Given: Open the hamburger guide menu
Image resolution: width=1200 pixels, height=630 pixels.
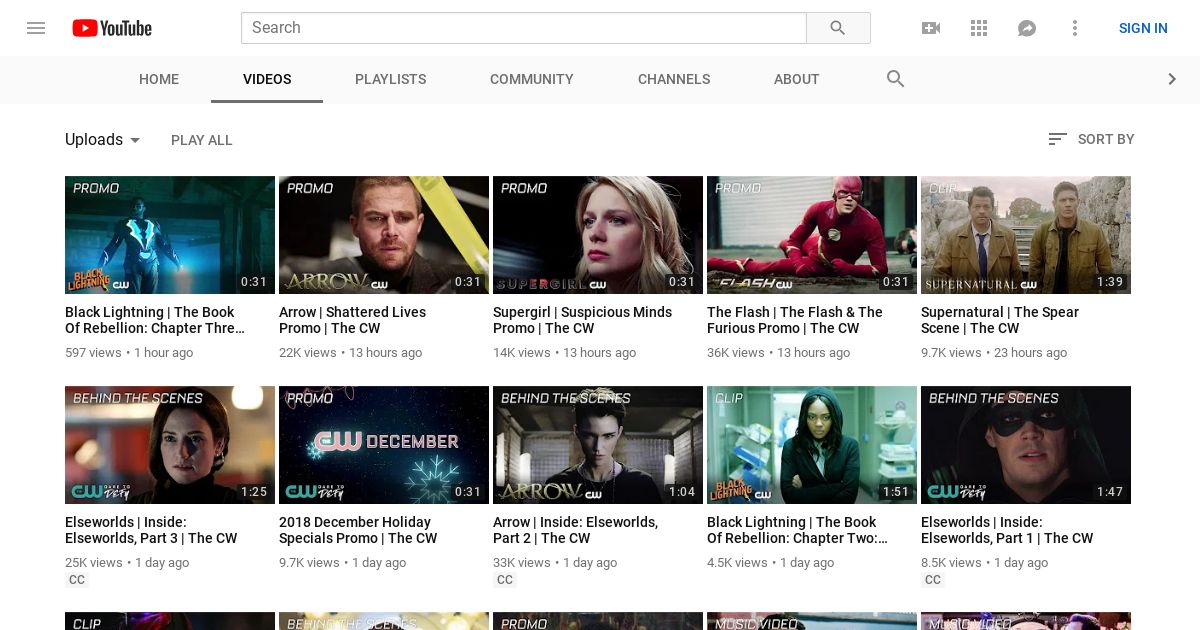Looking at the screenshot, I should pyautogui.click(x=36, y=28).
